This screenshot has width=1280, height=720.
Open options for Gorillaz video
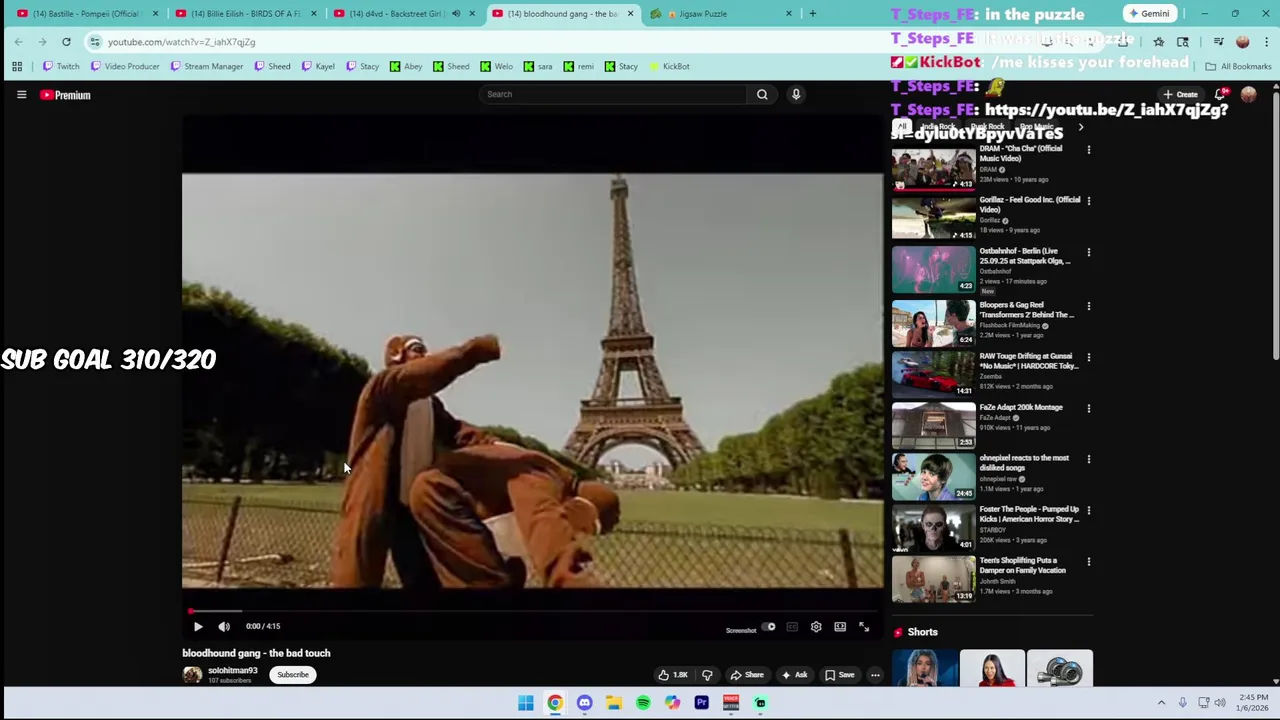1089,201
